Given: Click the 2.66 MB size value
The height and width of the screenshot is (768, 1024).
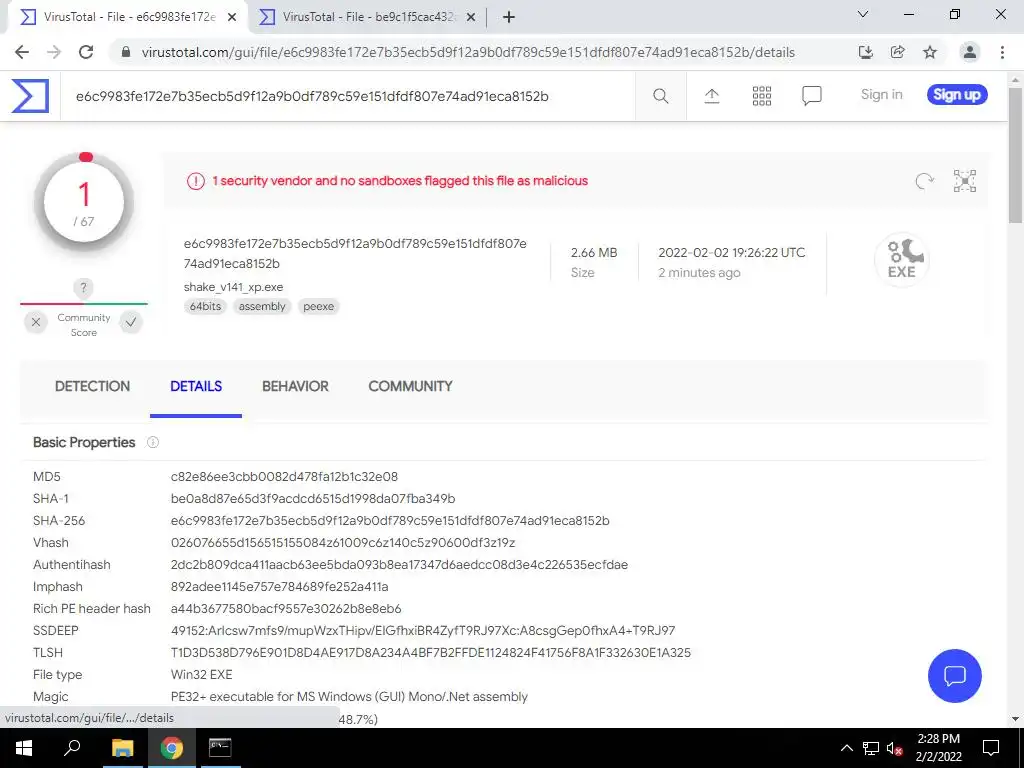Looking at the screenshot, I should pos(594,253).
